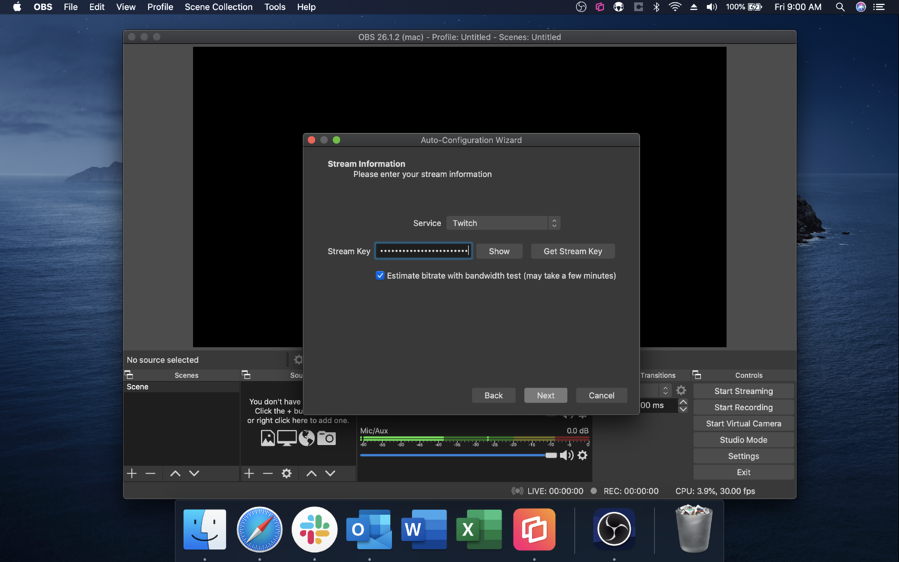
Task: Remove source with minus icon
Action: 268,473
